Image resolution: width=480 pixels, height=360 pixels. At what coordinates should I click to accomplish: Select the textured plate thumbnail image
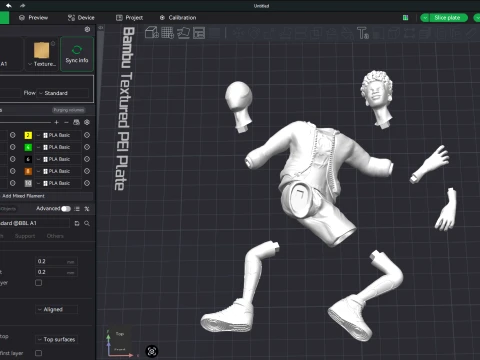click(x=42, y=50)
